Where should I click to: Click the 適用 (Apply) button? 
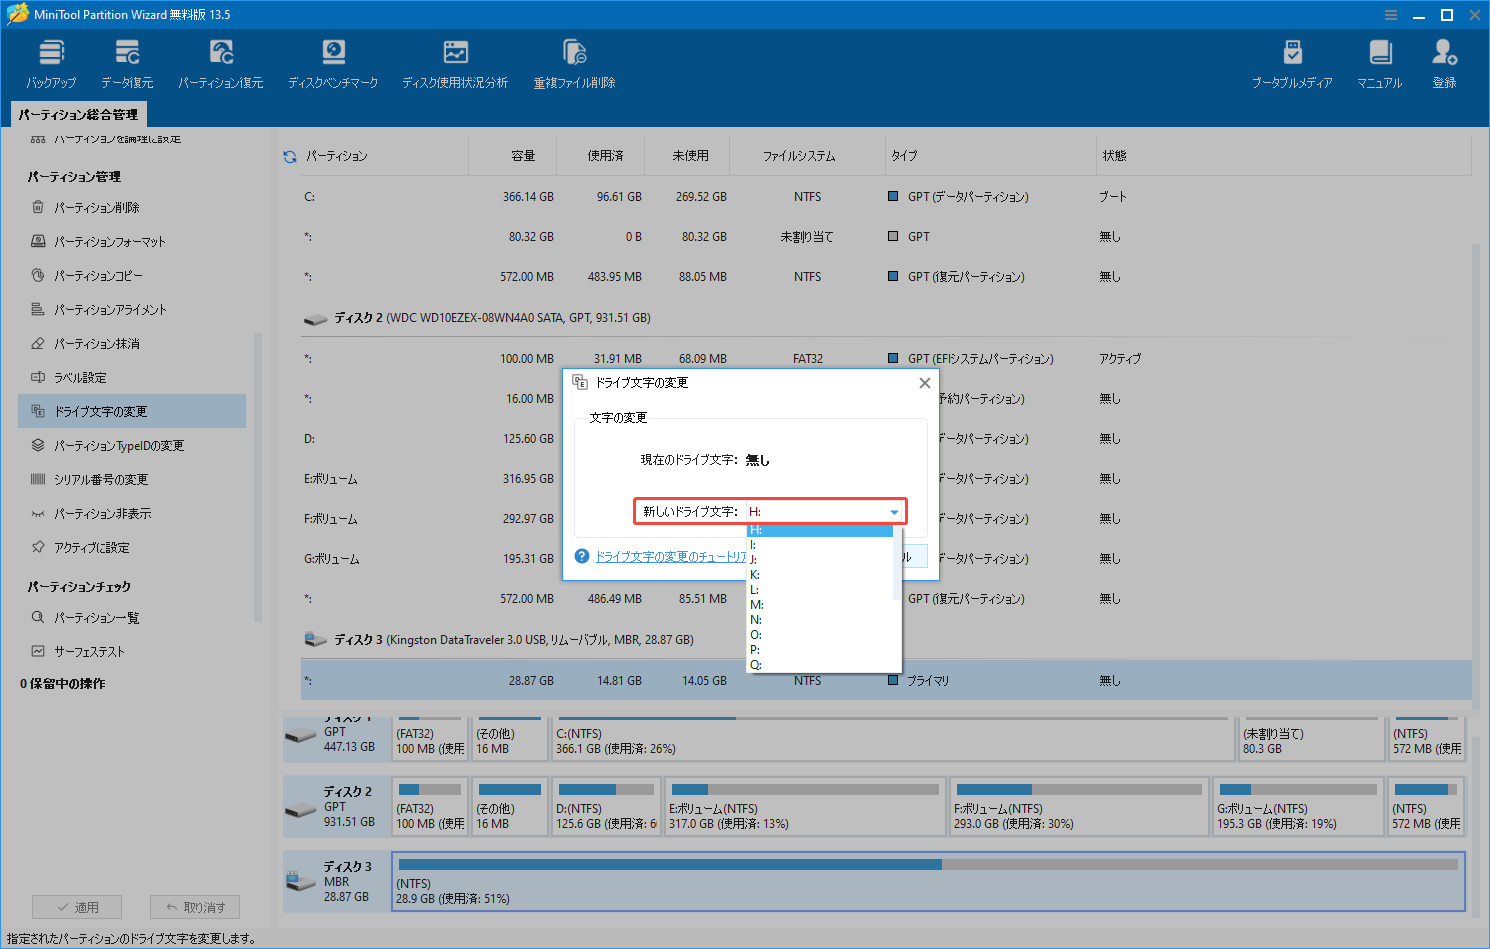77,906
